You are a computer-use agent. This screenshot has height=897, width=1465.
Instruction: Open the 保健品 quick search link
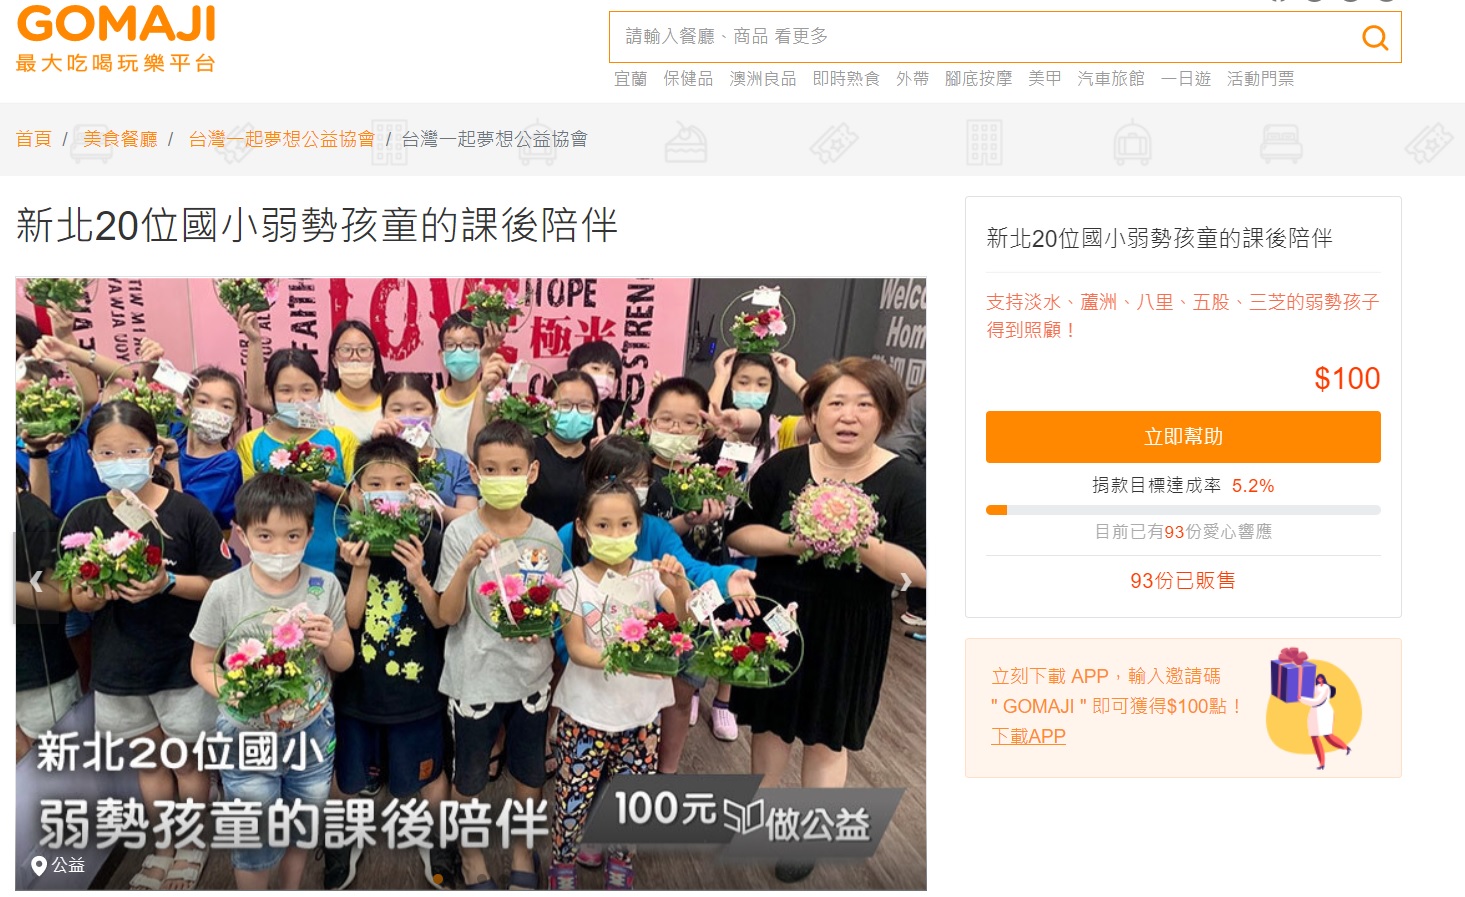[688, 79]
